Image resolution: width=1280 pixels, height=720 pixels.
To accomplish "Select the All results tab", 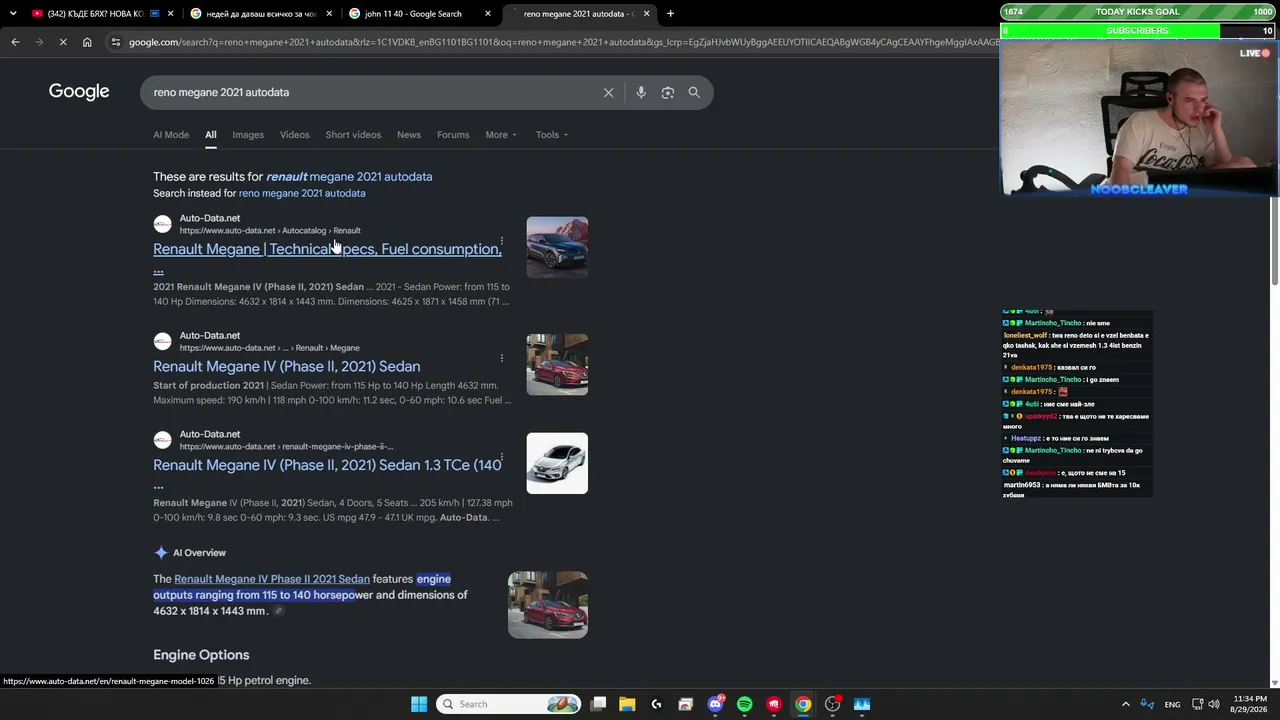I will (211, 135).
